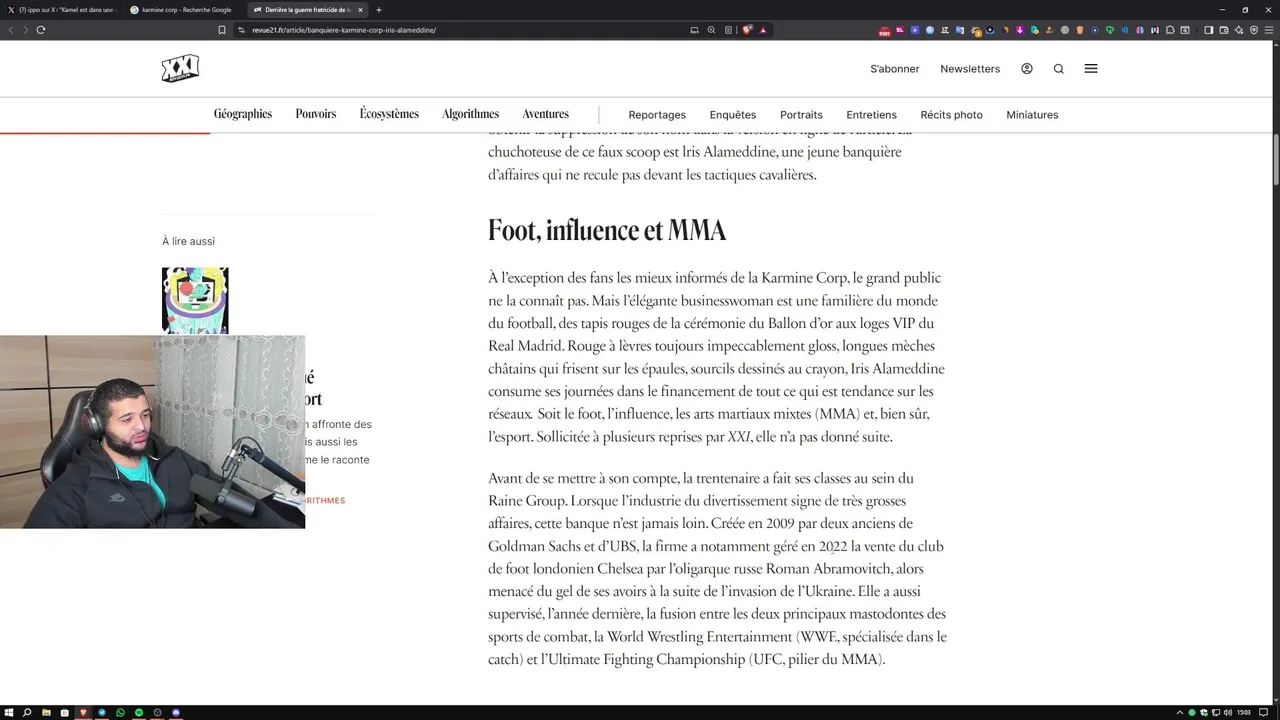Screen dimensions: 1280x720
Task: Click the zoom magnifier icon in address bar
Action: pyautogui.click(x=711, y=30)
